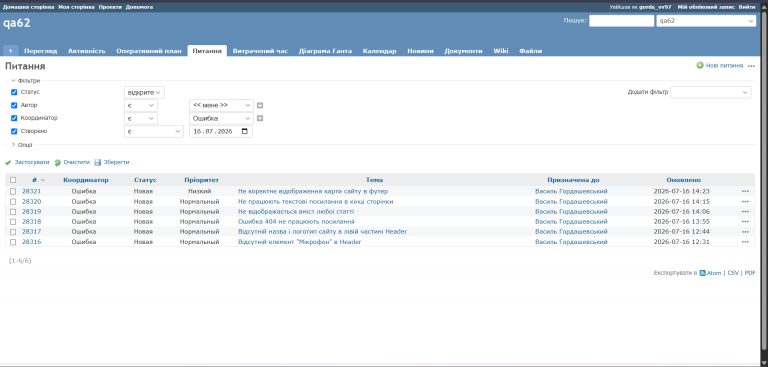
Task: Open the status operator dropdown showing відкрите
Action: (x=144, y=92)
